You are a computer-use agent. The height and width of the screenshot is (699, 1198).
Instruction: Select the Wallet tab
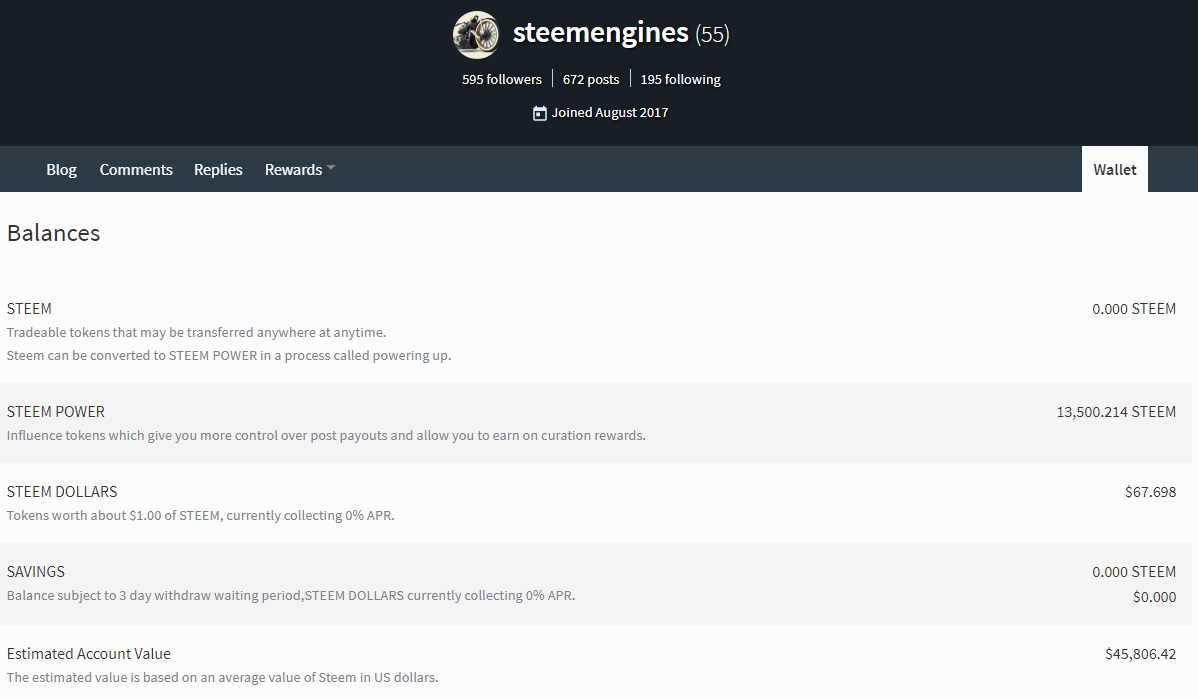(x=1115, y=170)
